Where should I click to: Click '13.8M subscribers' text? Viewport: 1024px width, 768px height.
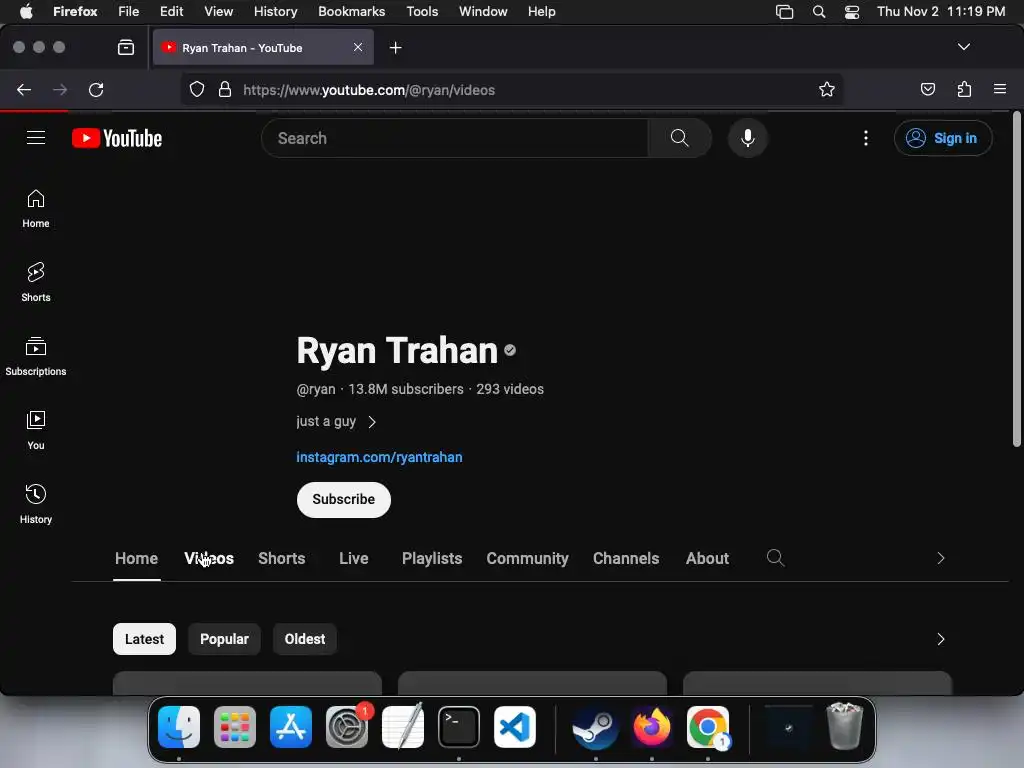pyautogui.click(x=406, y=389)
